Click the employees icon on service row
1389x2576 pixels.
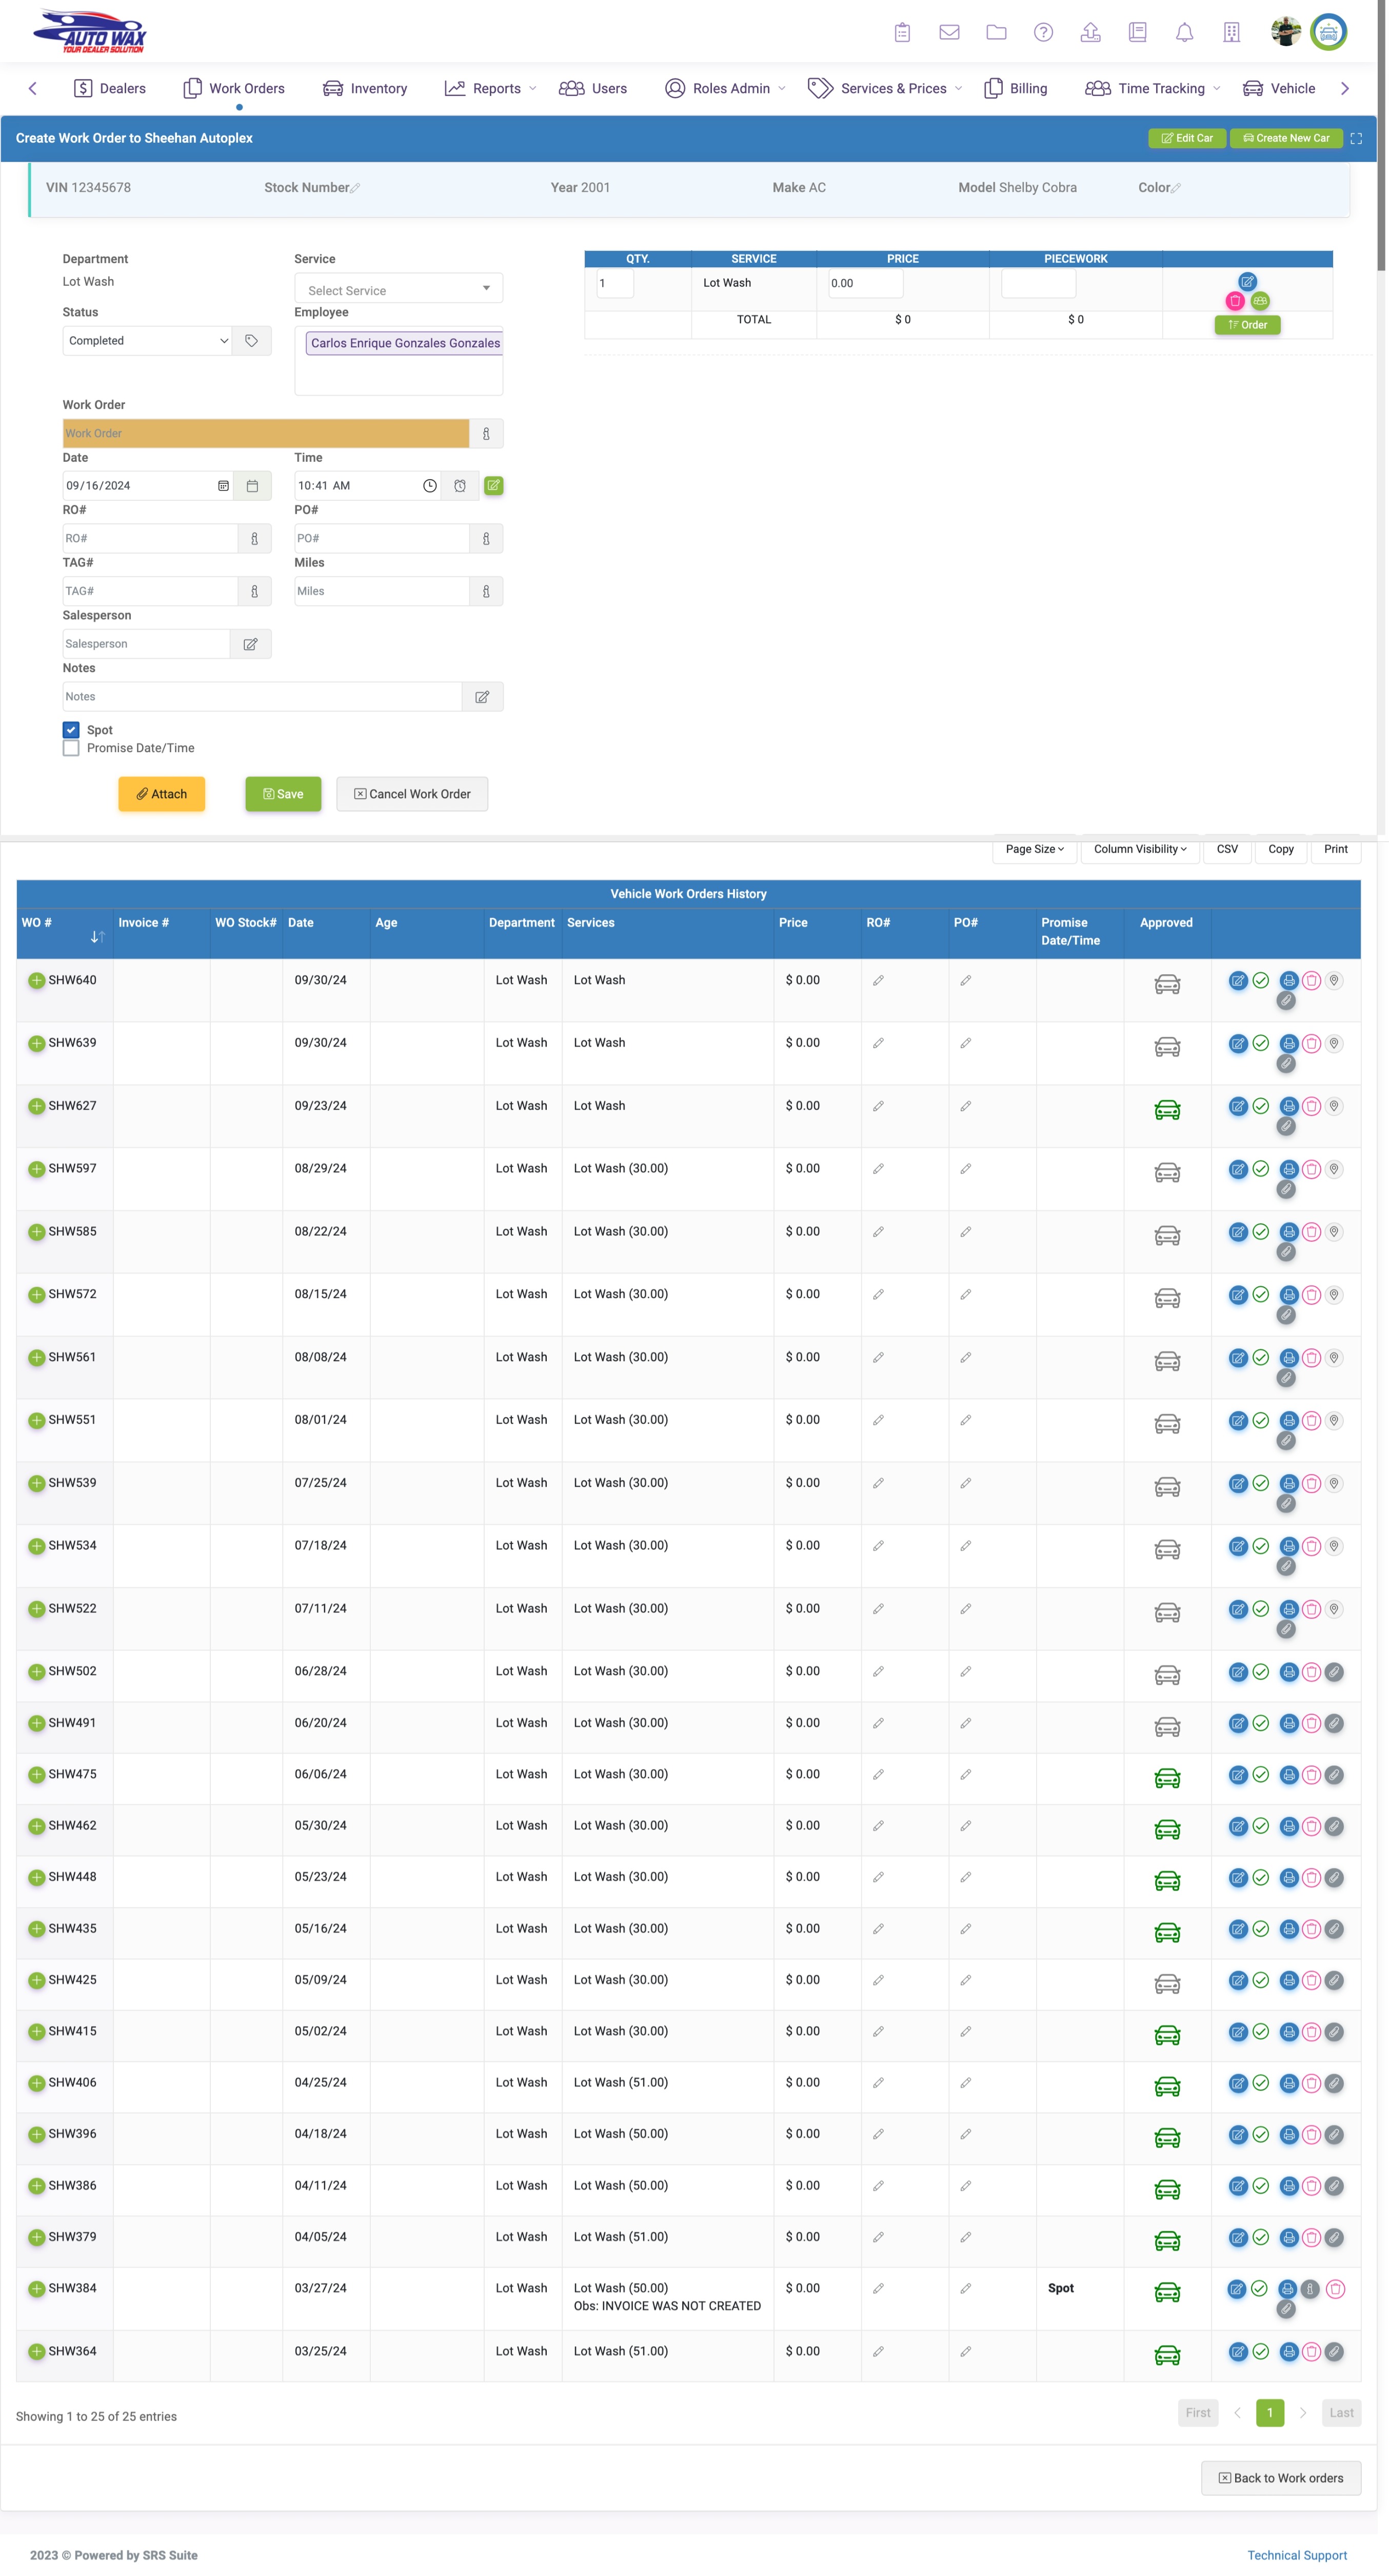tap(1260, 301)
